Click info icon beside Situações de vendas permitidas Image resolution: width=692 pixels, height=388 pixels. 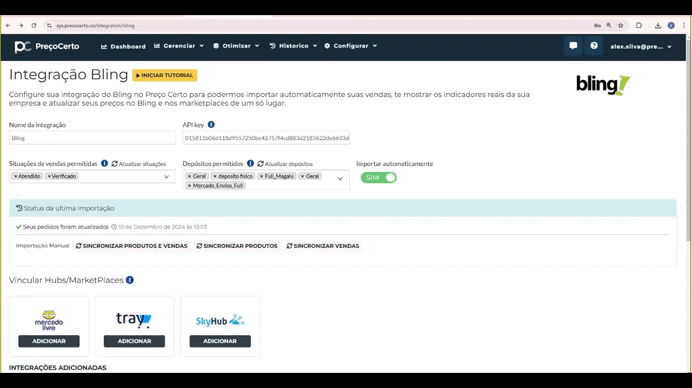point(104,163)
